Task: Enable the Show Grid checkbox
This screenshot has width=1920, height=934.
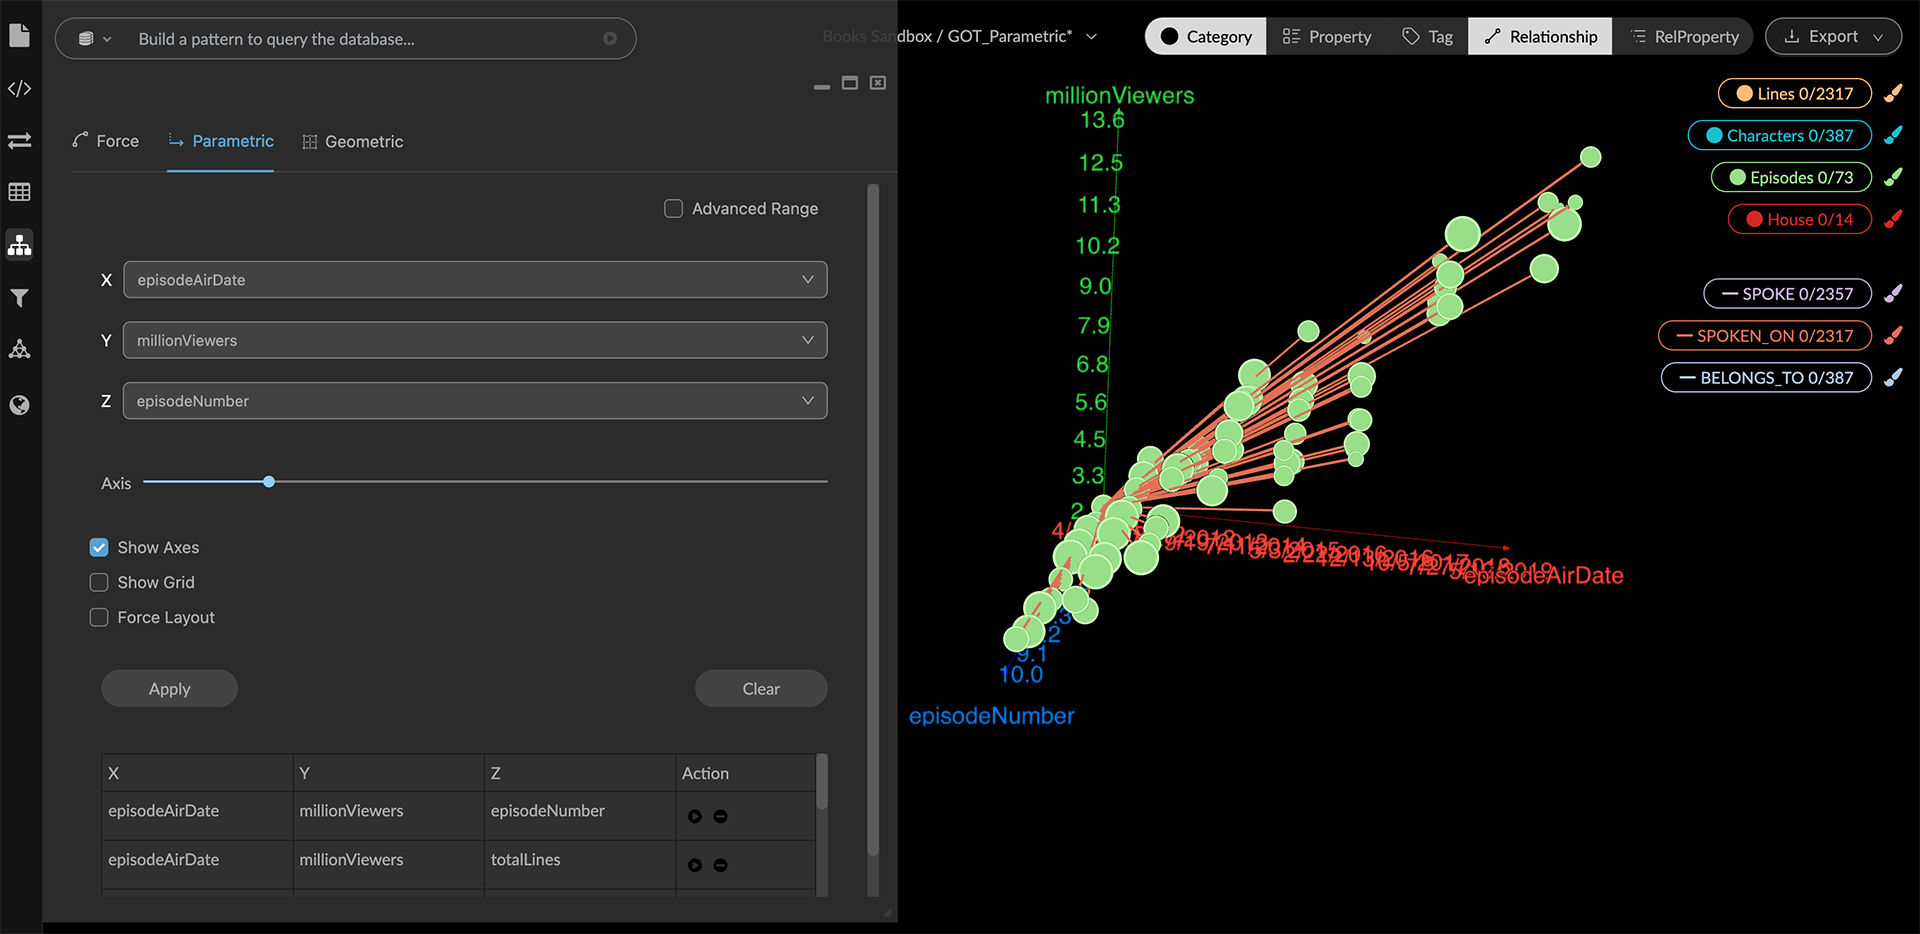Action: point(99,583)
